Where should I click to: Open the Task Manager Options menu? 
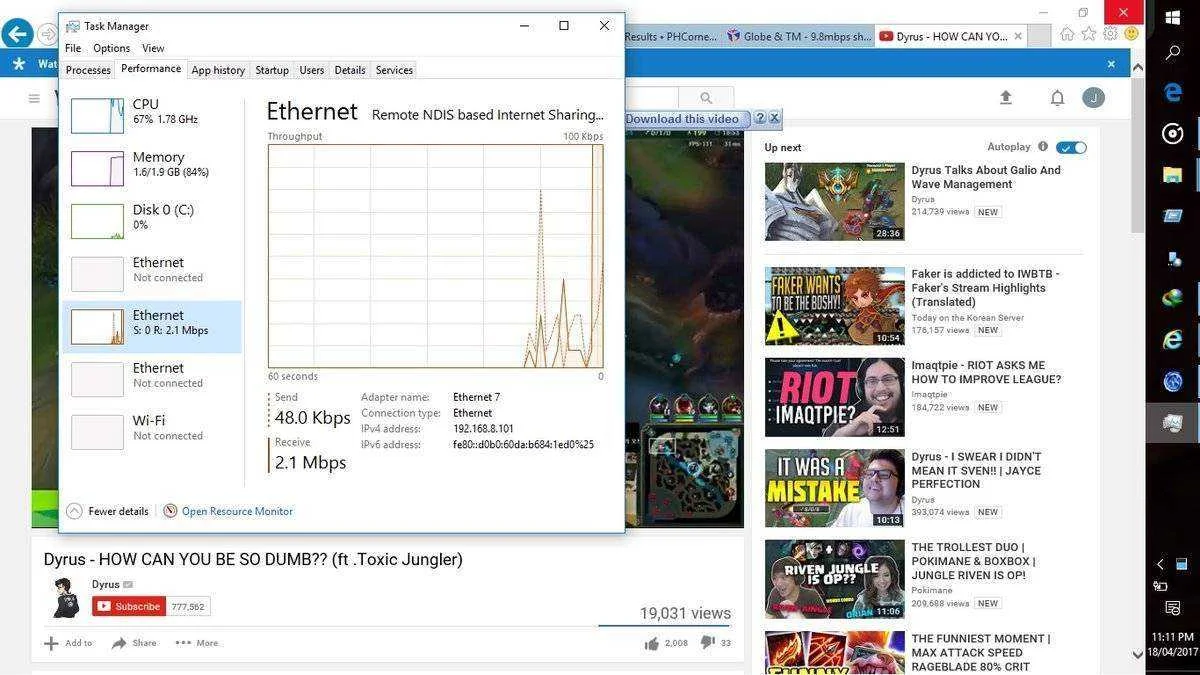click(111, 48)
